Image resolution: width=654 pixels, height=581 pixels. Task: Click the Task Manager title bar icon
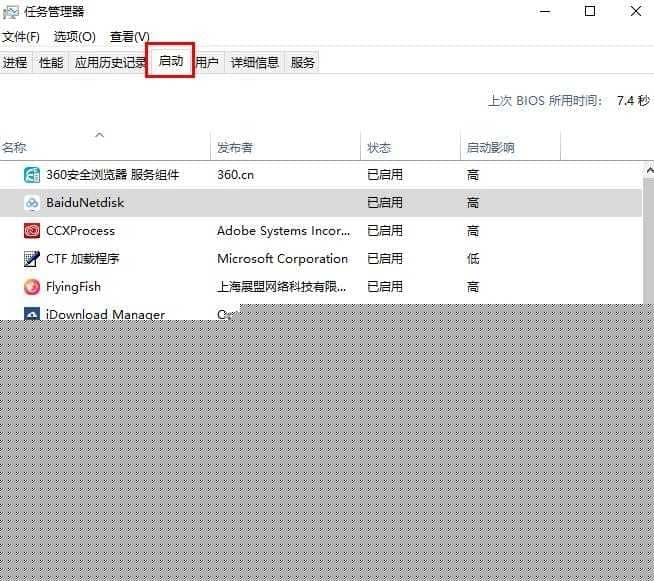click(10, 12)
